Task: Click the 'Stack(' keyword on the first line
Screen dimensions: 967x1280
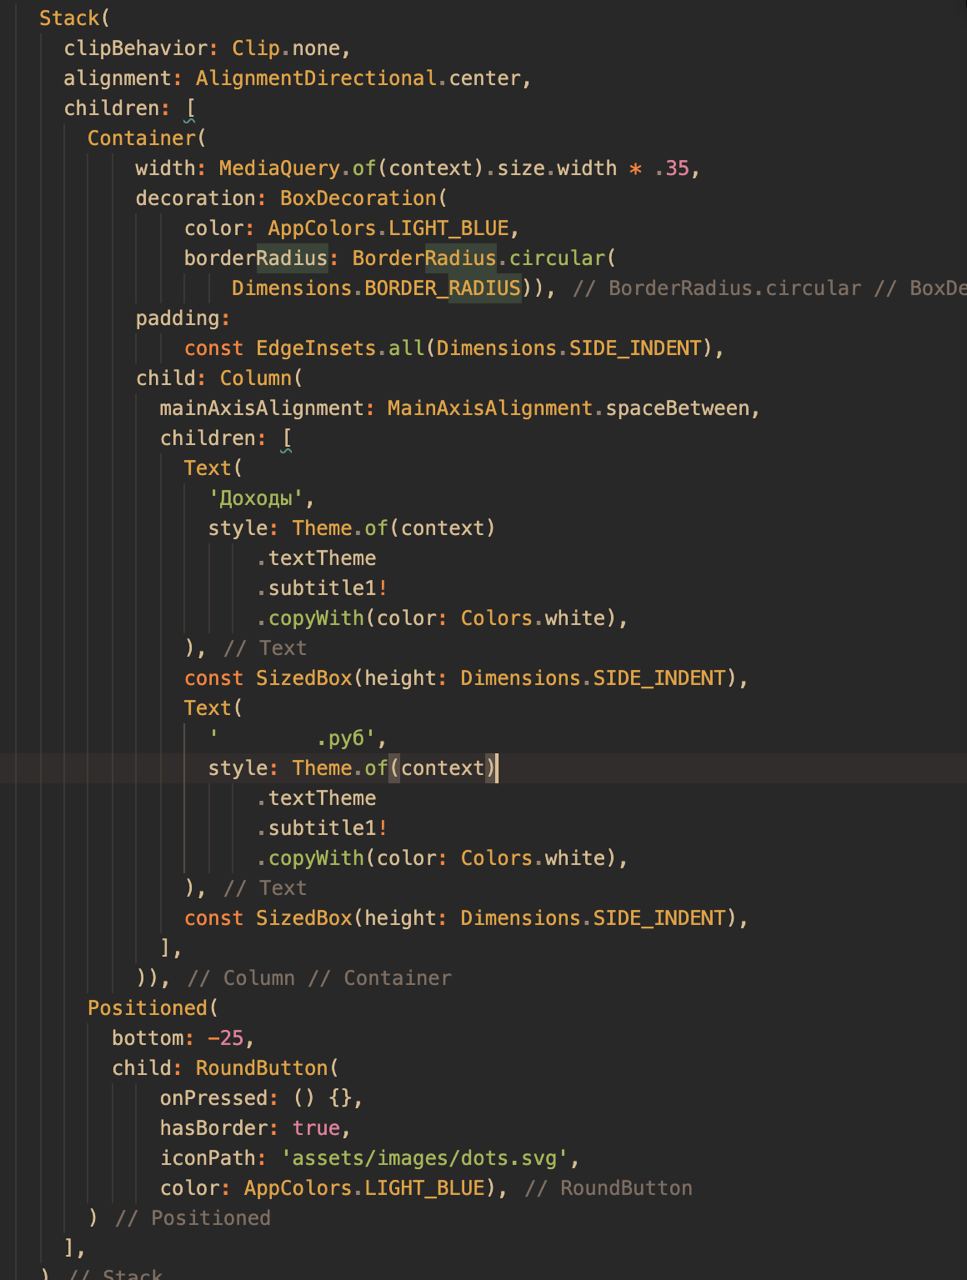Action: [75, 18]
